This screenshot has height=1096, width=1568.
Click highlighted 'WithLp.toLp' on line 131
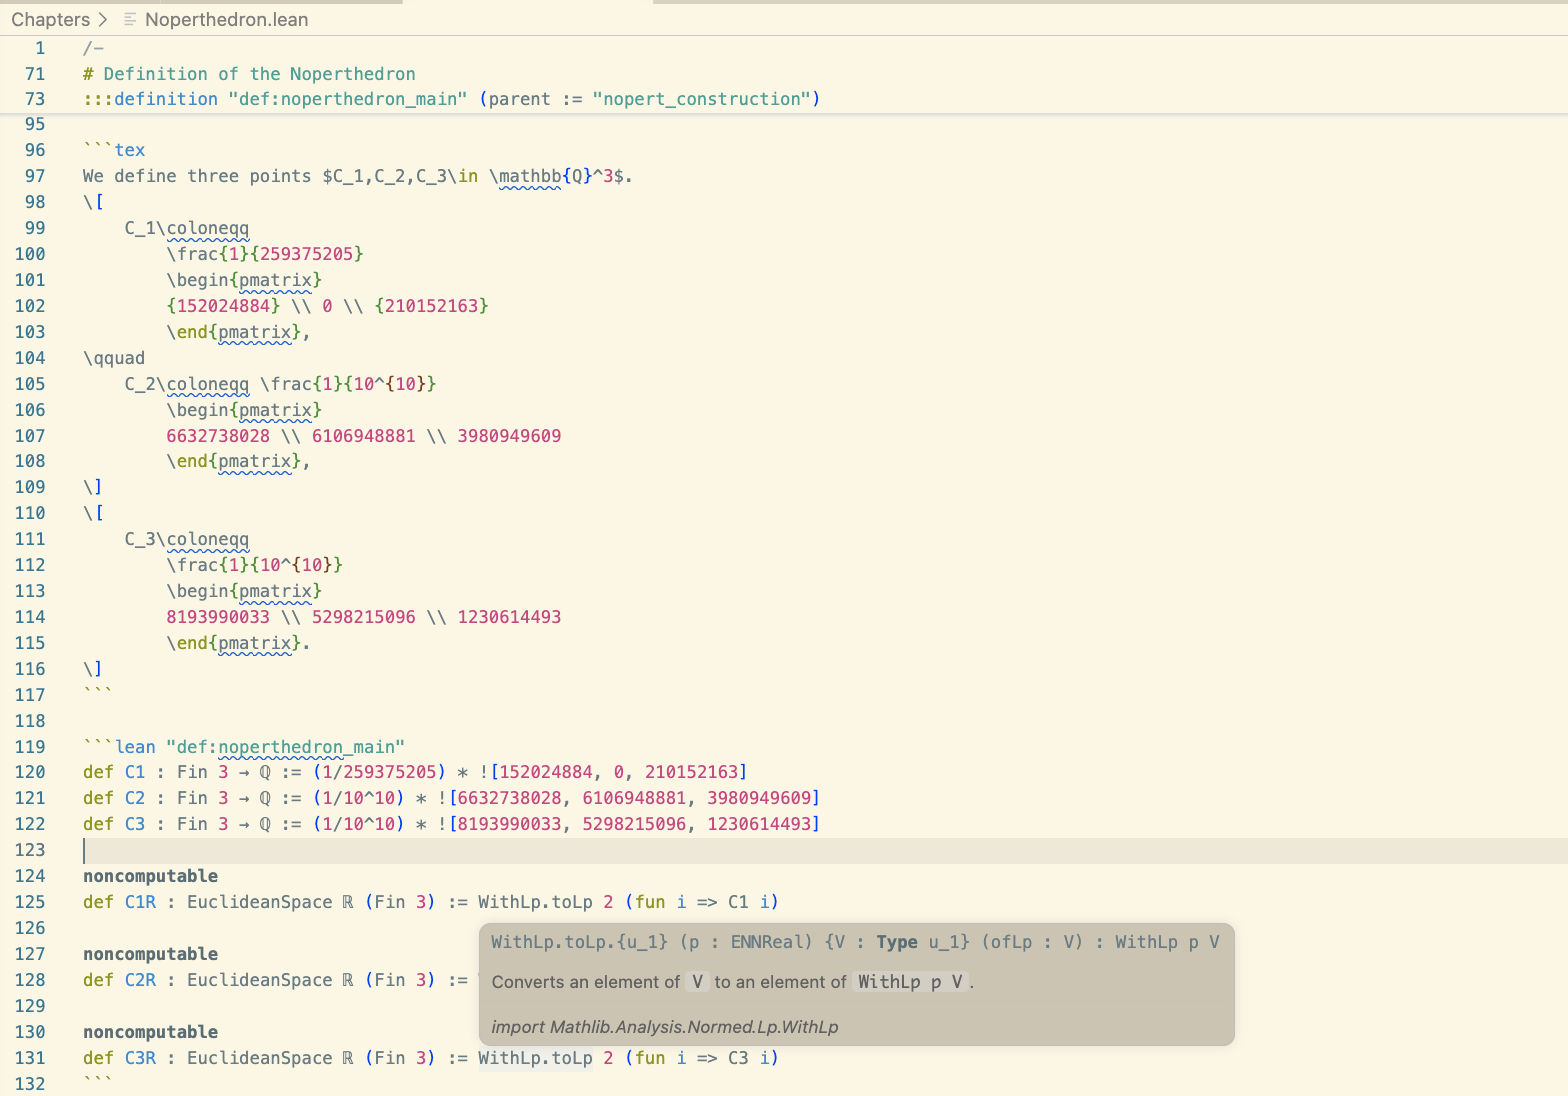[535, 1058]
